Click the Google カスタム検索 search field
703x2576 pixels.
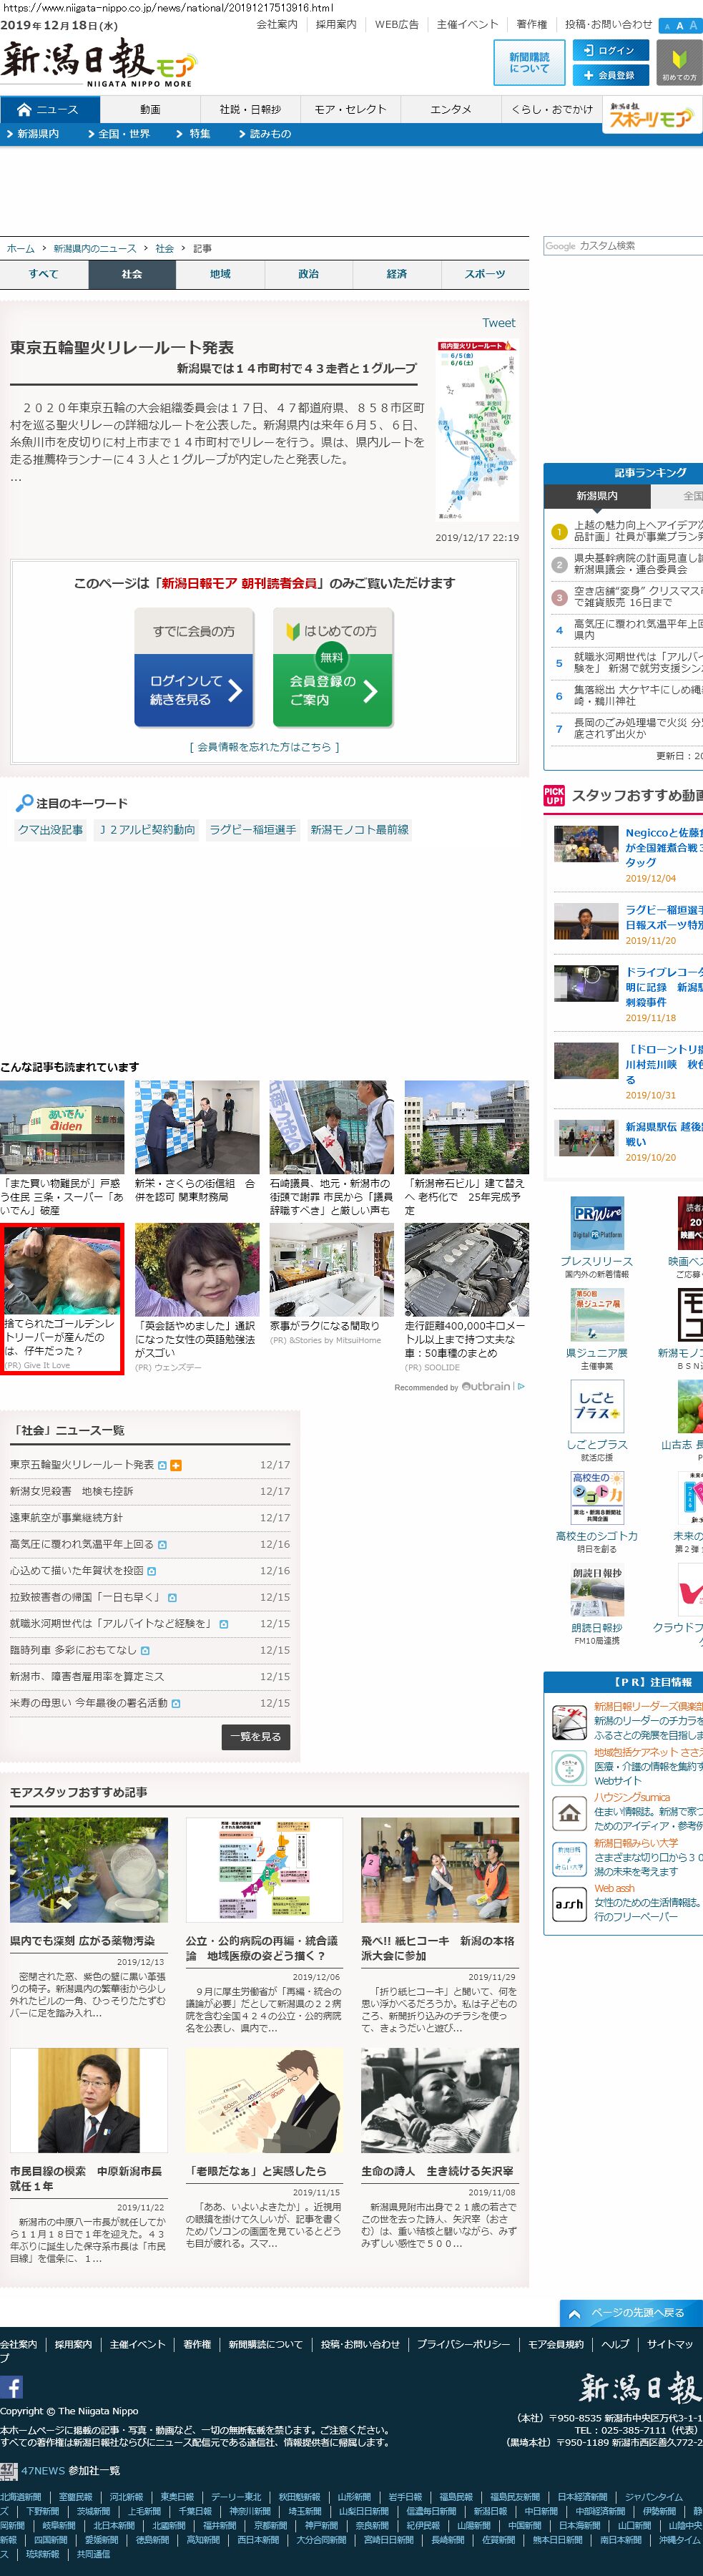tap(623, 246)
